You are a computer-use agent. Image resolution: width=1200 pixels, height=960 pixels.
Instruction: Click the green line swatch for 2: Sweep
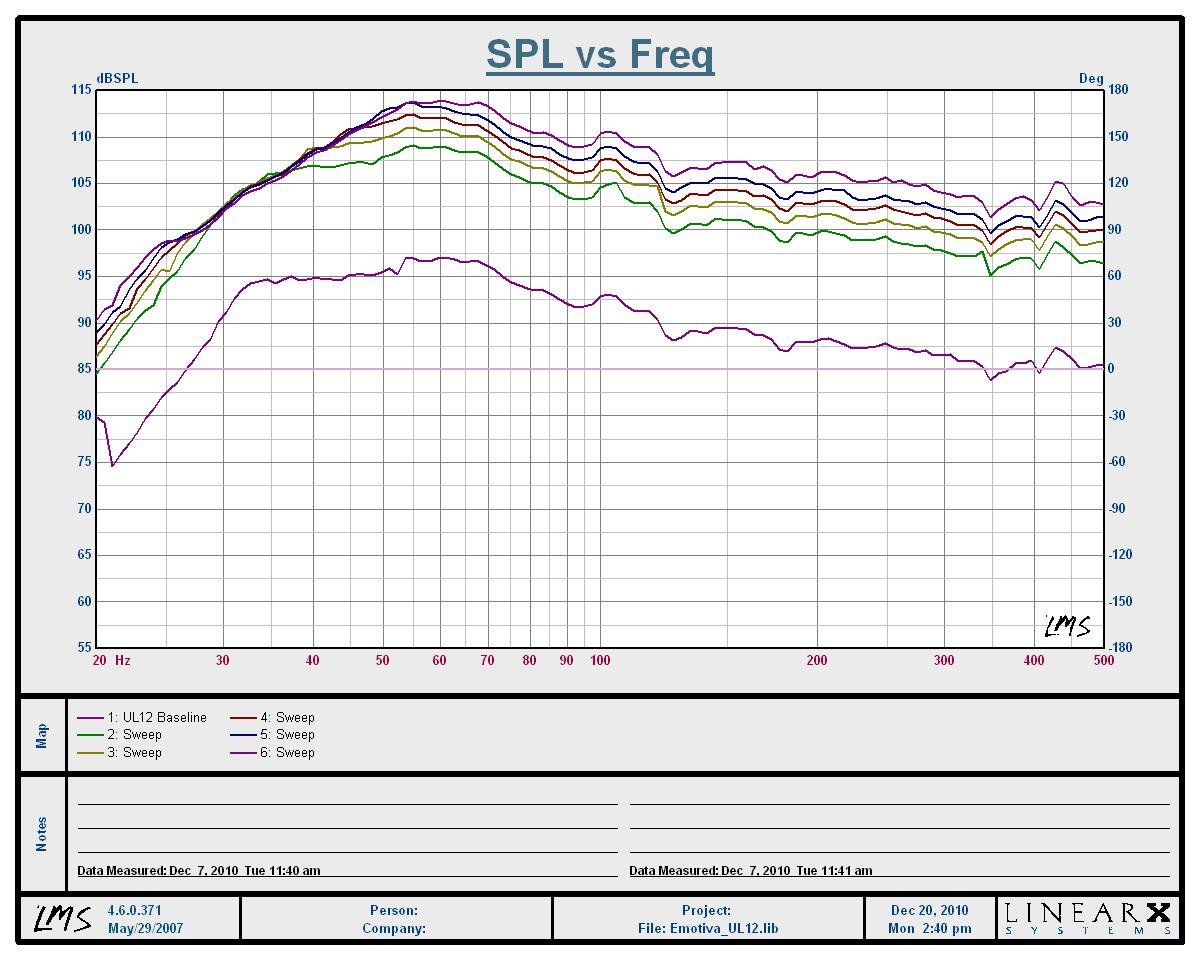point(90,735)
